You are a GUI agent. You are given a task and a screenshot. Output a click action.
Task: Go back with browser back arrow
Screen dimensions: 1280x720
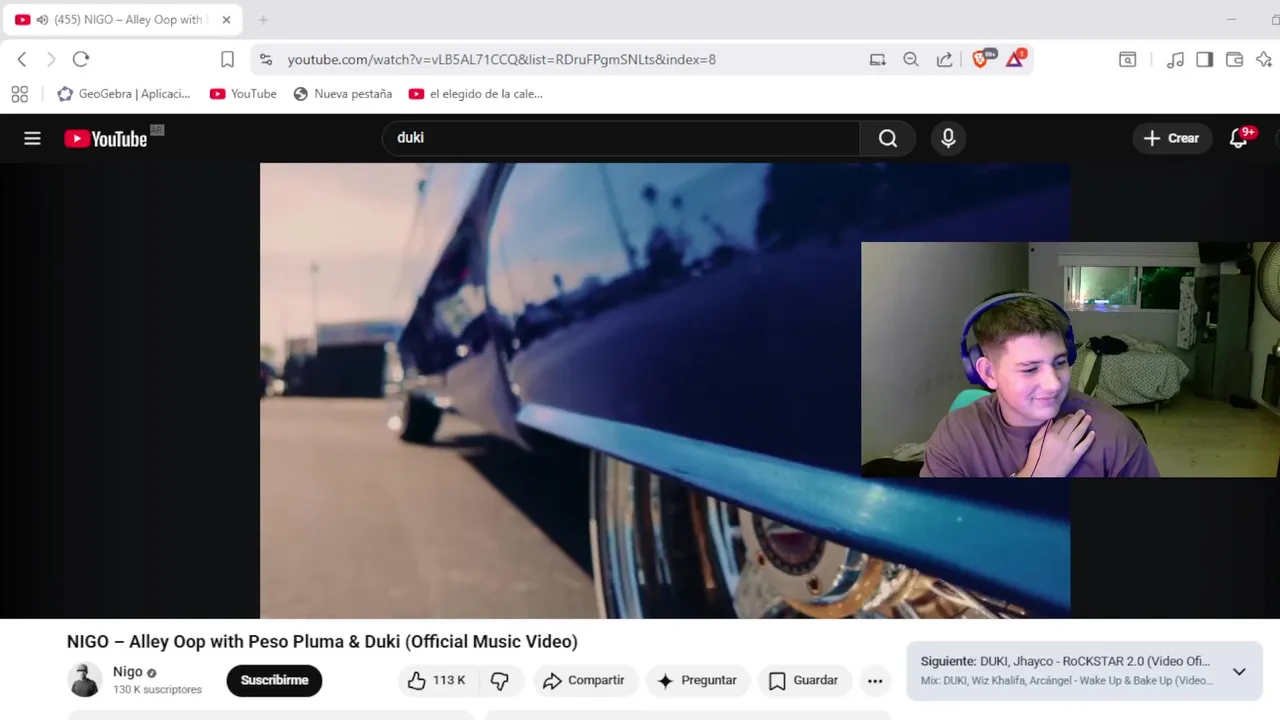click(22, 59)
